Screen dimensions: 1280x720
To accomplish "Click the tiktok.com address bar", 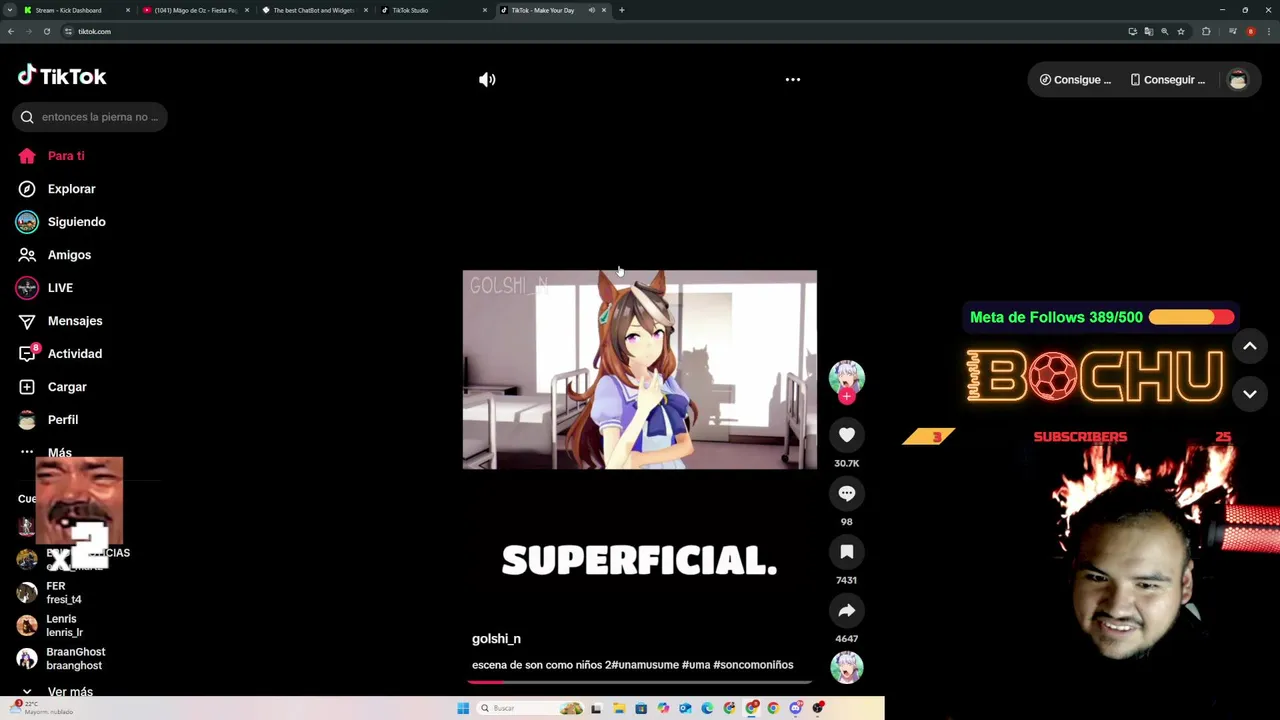I will click(x=590, y=31).
